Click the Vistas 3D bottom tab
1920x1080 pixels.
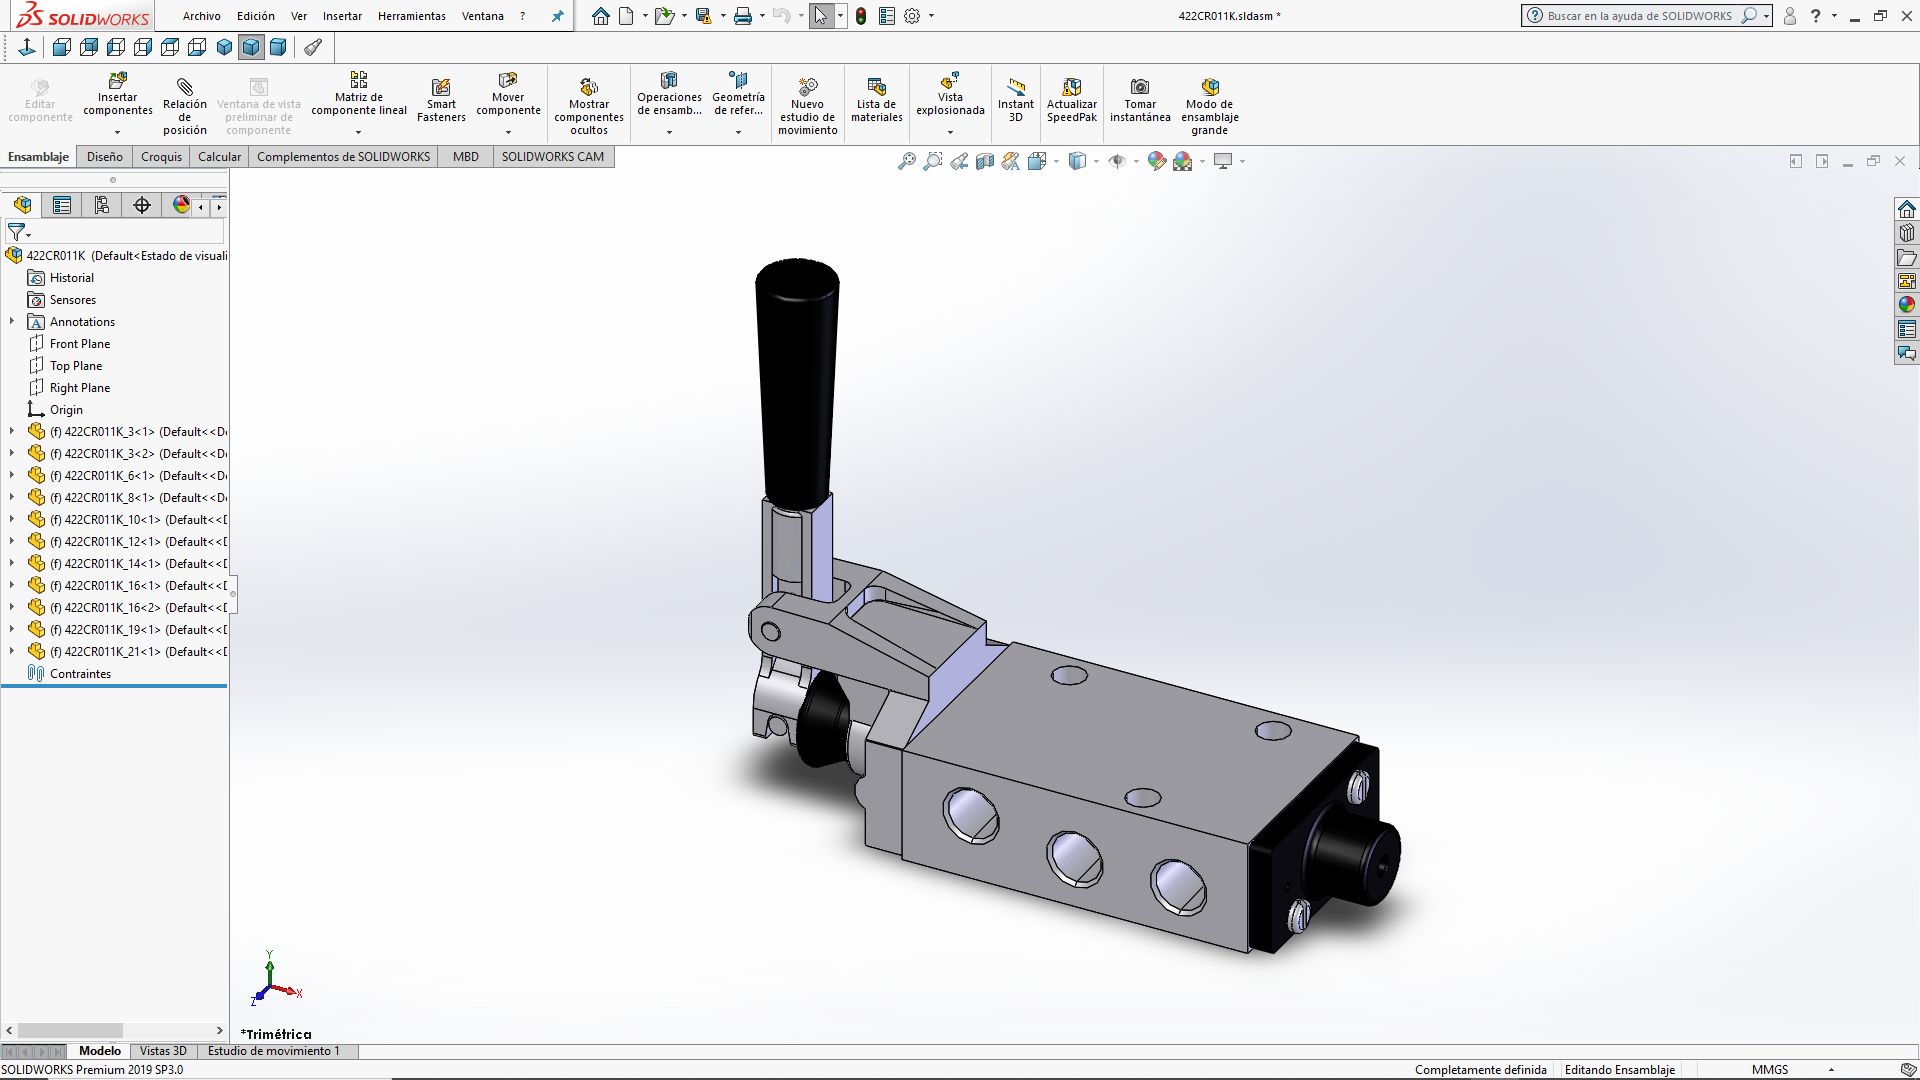(x=163, y=1051)
